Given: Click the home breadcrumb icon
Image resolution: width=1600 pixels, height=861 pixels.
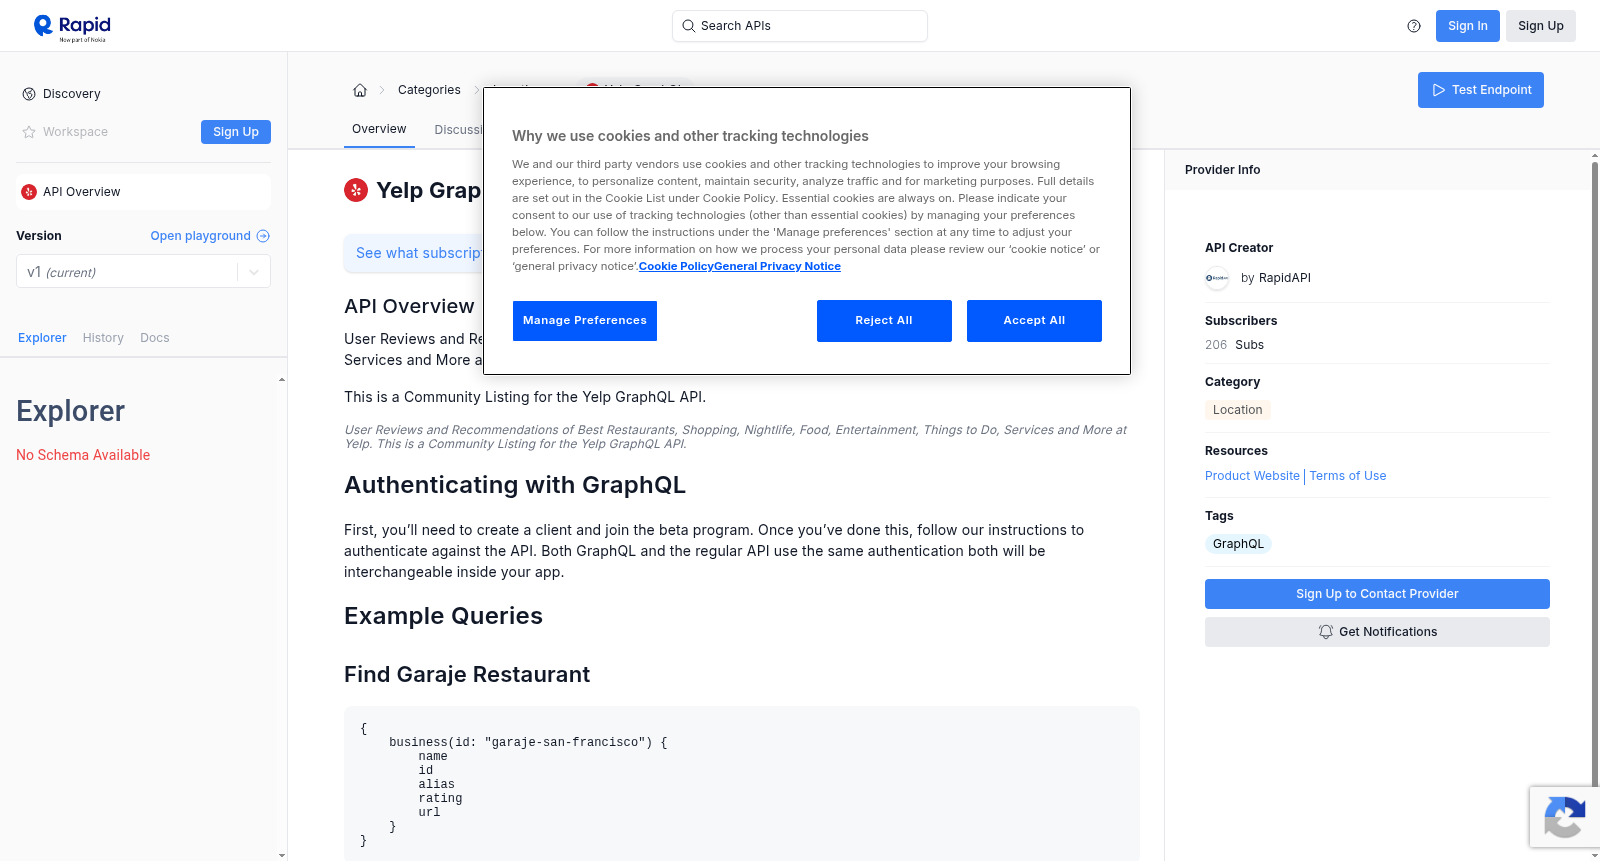Looking at the screenshot, I should pos(360,90).
